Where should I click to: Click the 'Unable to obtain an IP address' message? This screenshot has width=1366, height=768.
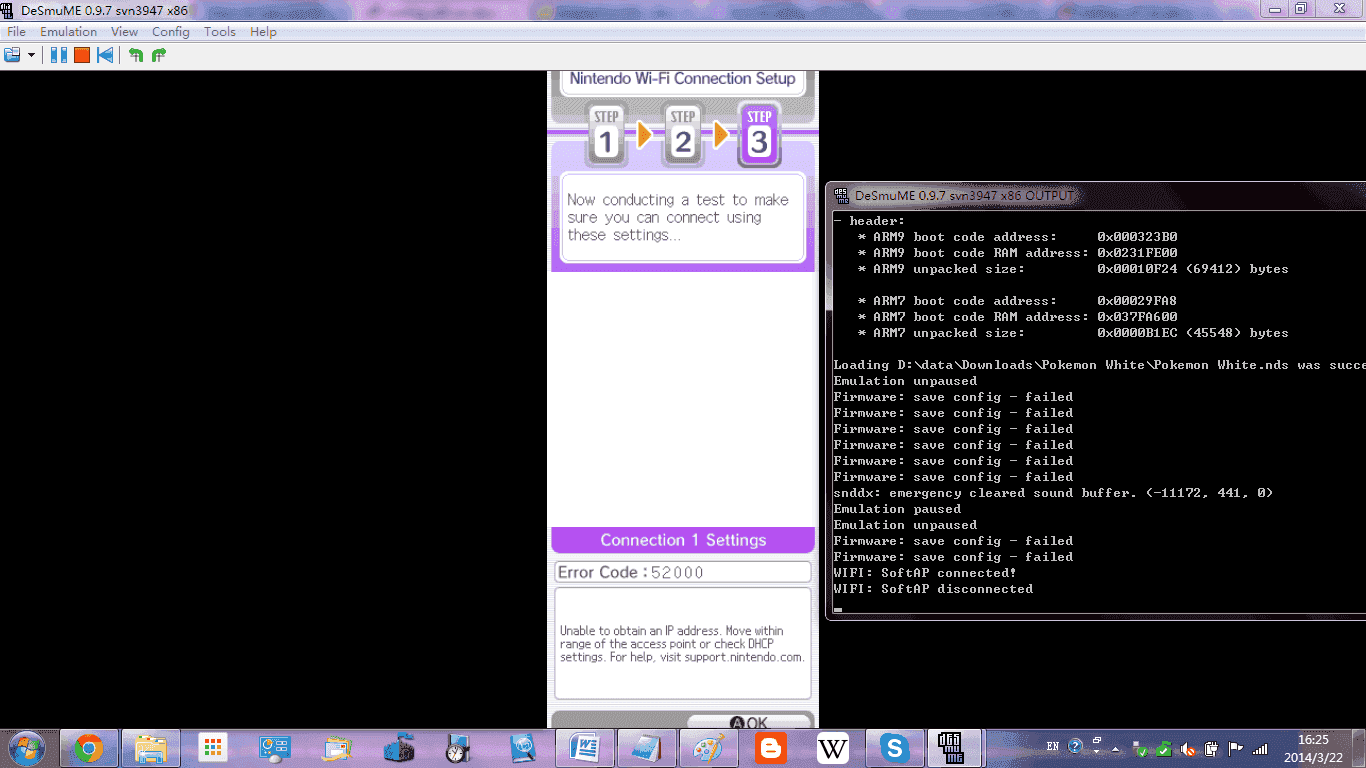click(682, 644)
